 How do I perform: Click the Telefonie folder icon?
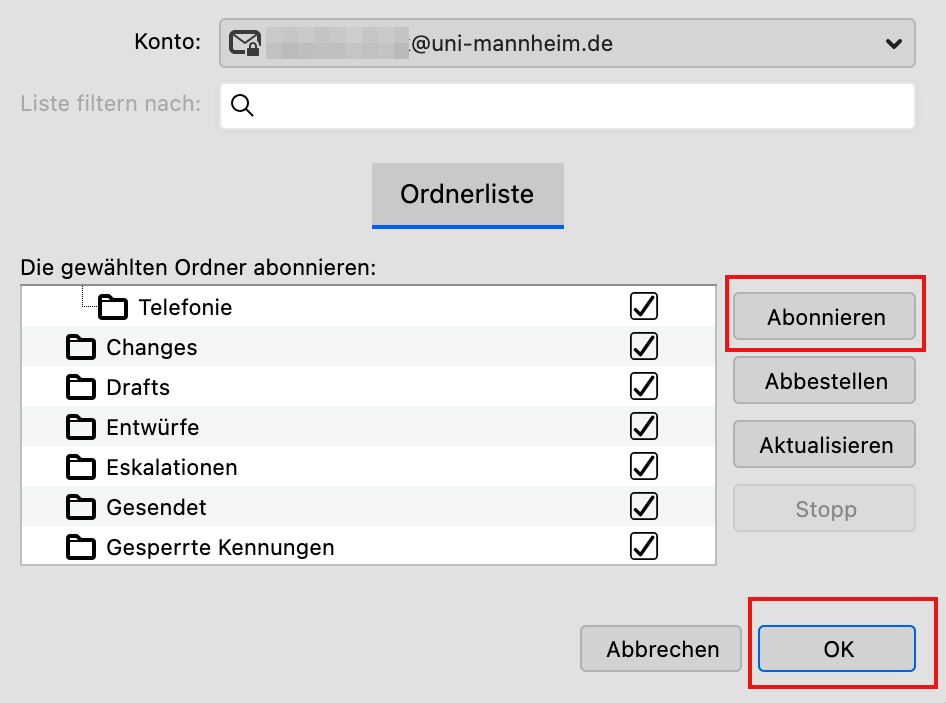(113, 307)
